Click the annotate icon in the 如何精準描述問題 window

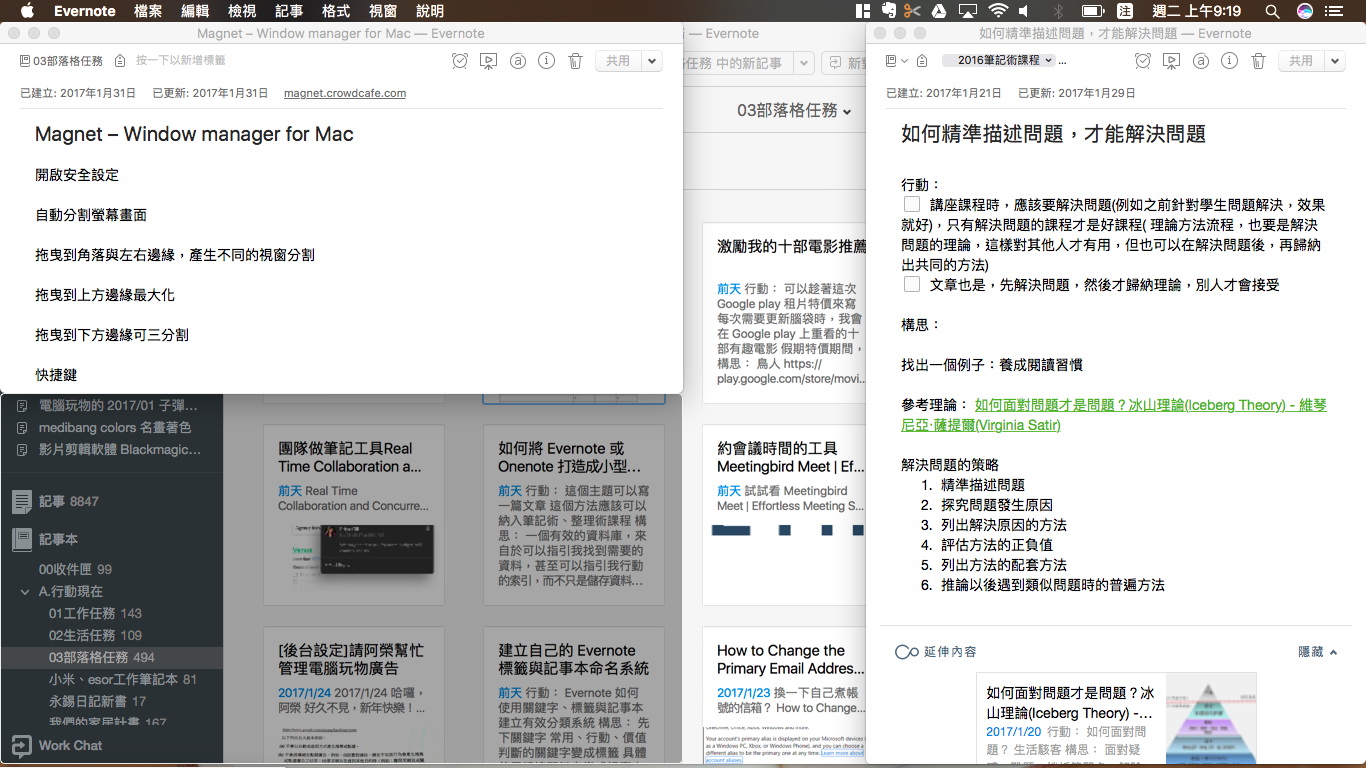click(x=1201, y=61)
